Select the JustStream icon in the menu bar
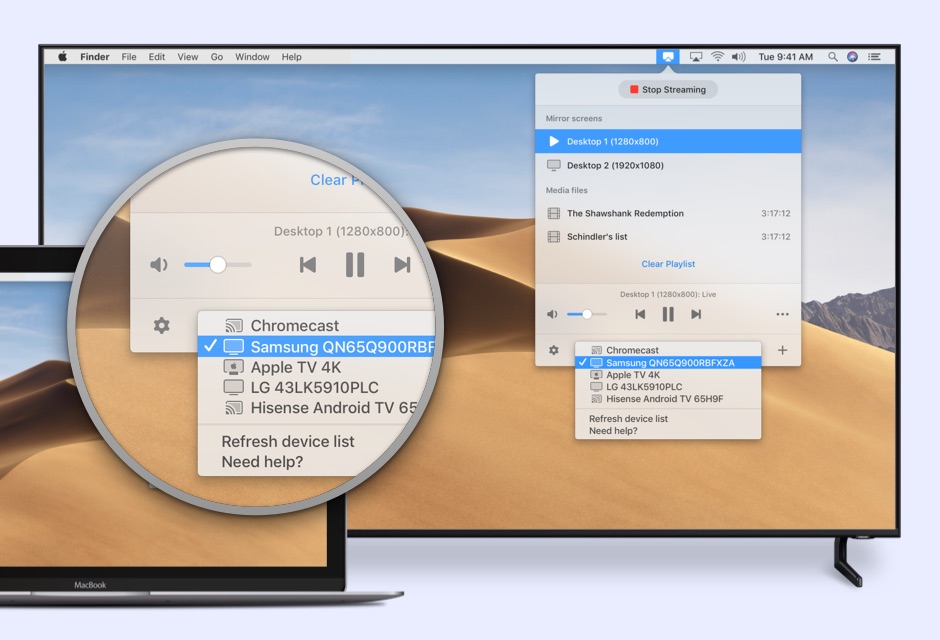This screenshot has width=940, height=640. [x=667, y=57]
